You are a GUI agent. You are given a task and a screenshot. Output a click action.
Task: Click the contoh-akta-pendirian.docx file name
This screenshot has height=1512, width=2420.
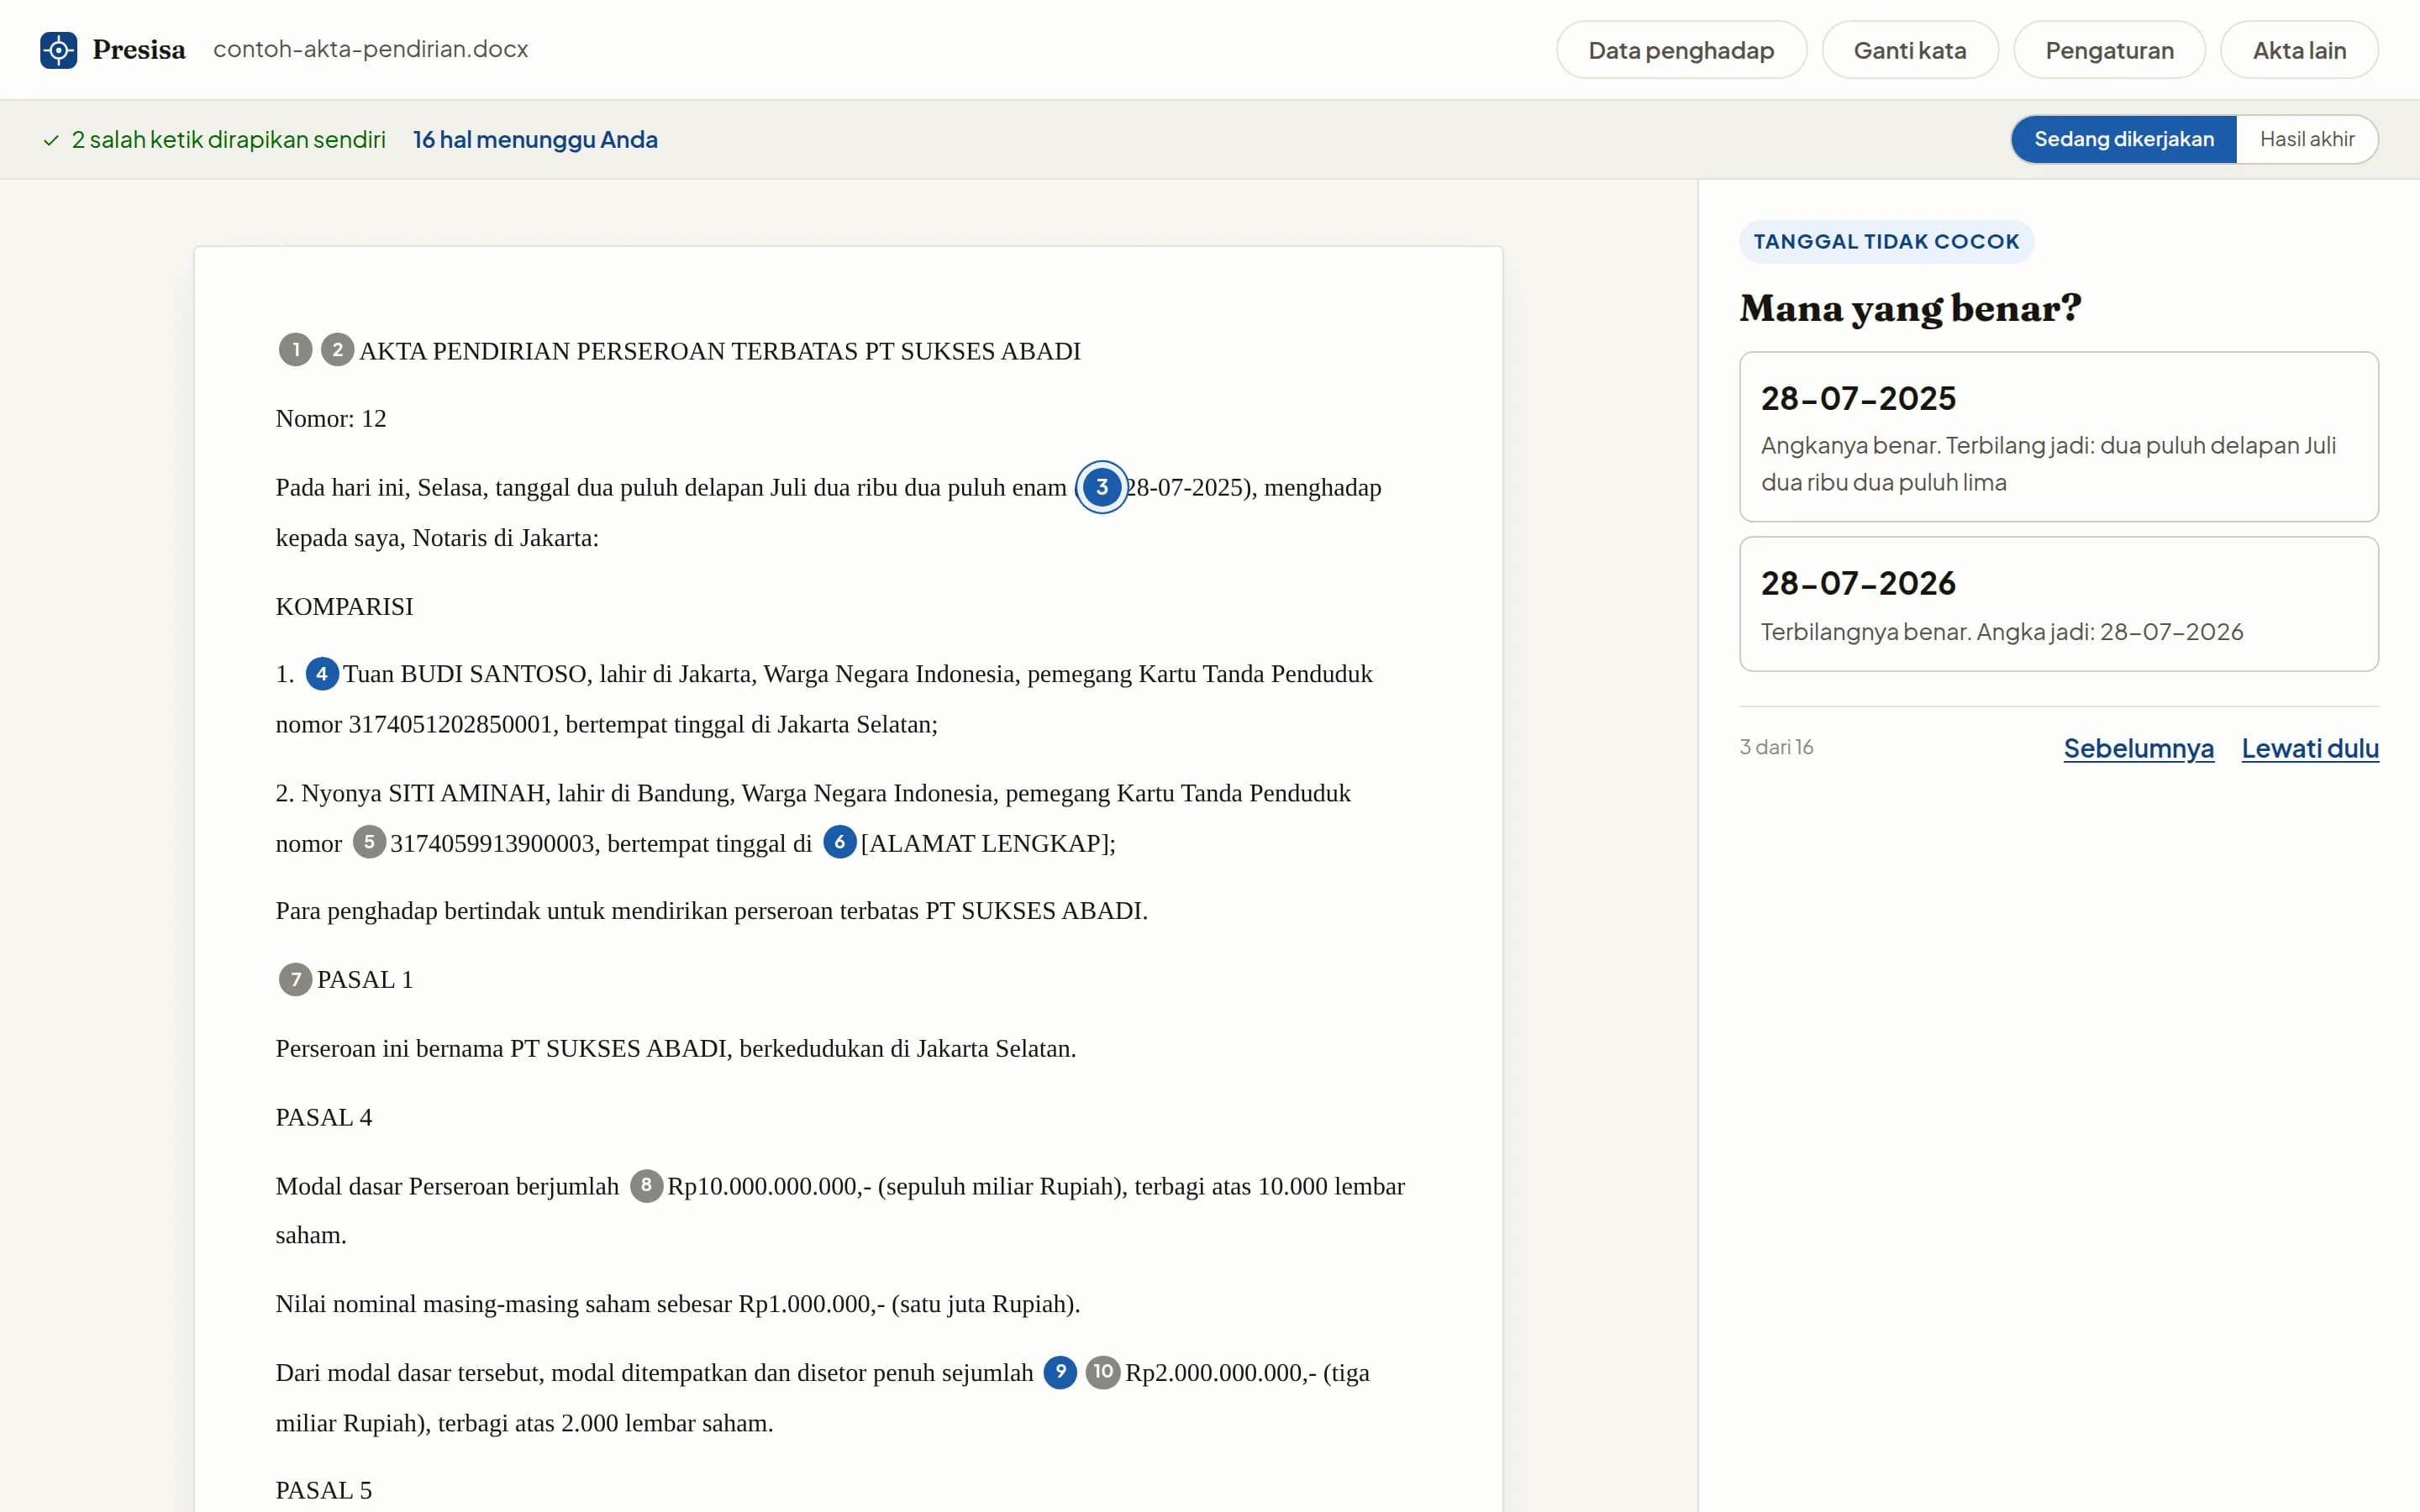tap(370, 49)
